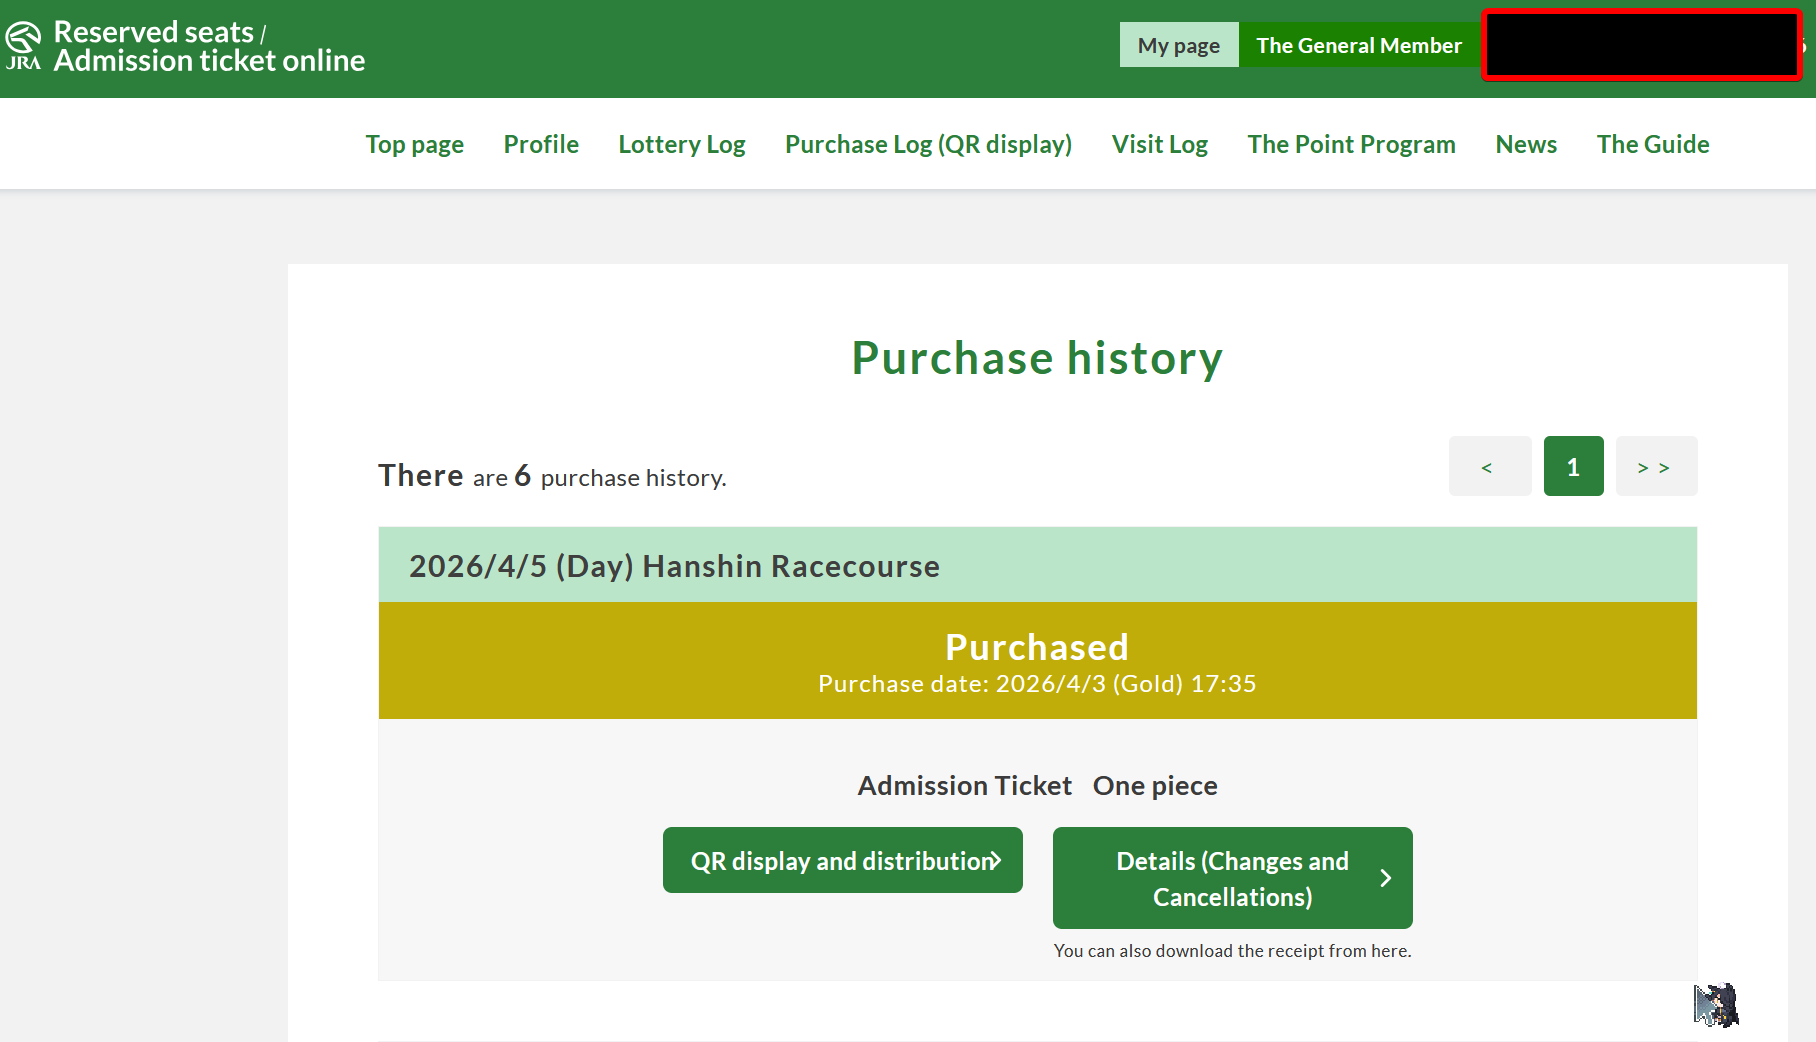Open the News menu item
1816x1042 pixels.
tap(1526, 144)
